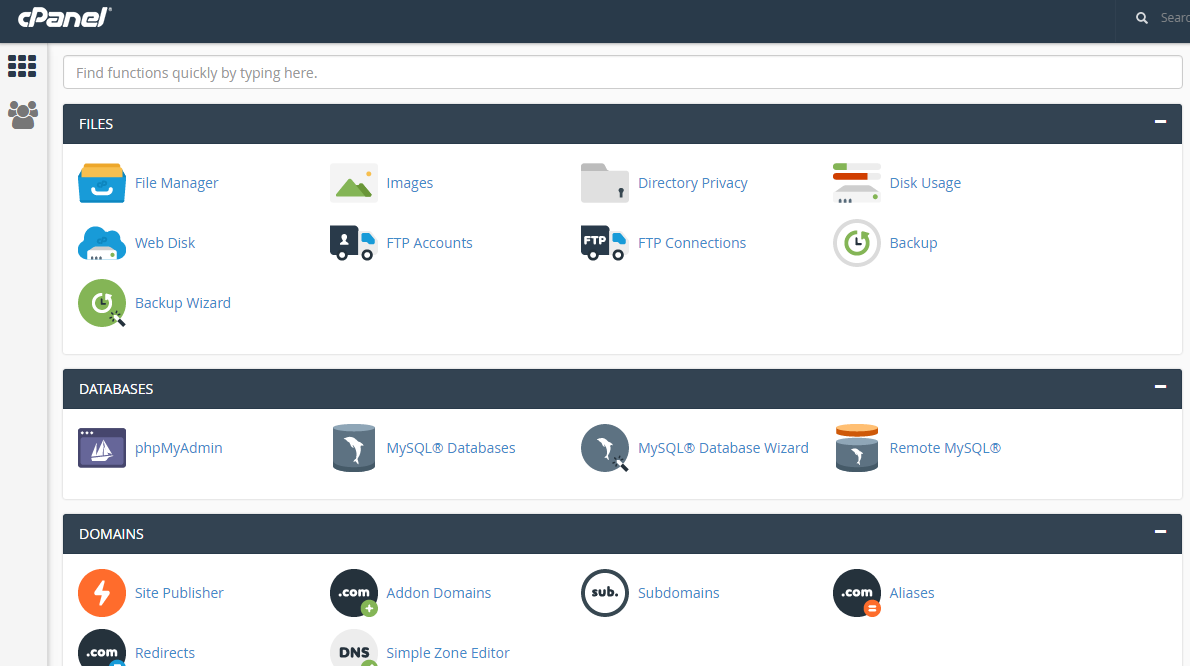The height and width of the screenshot is (666, 1190).
Task: Go to the Aliases link
Action: tap(911, 592)
